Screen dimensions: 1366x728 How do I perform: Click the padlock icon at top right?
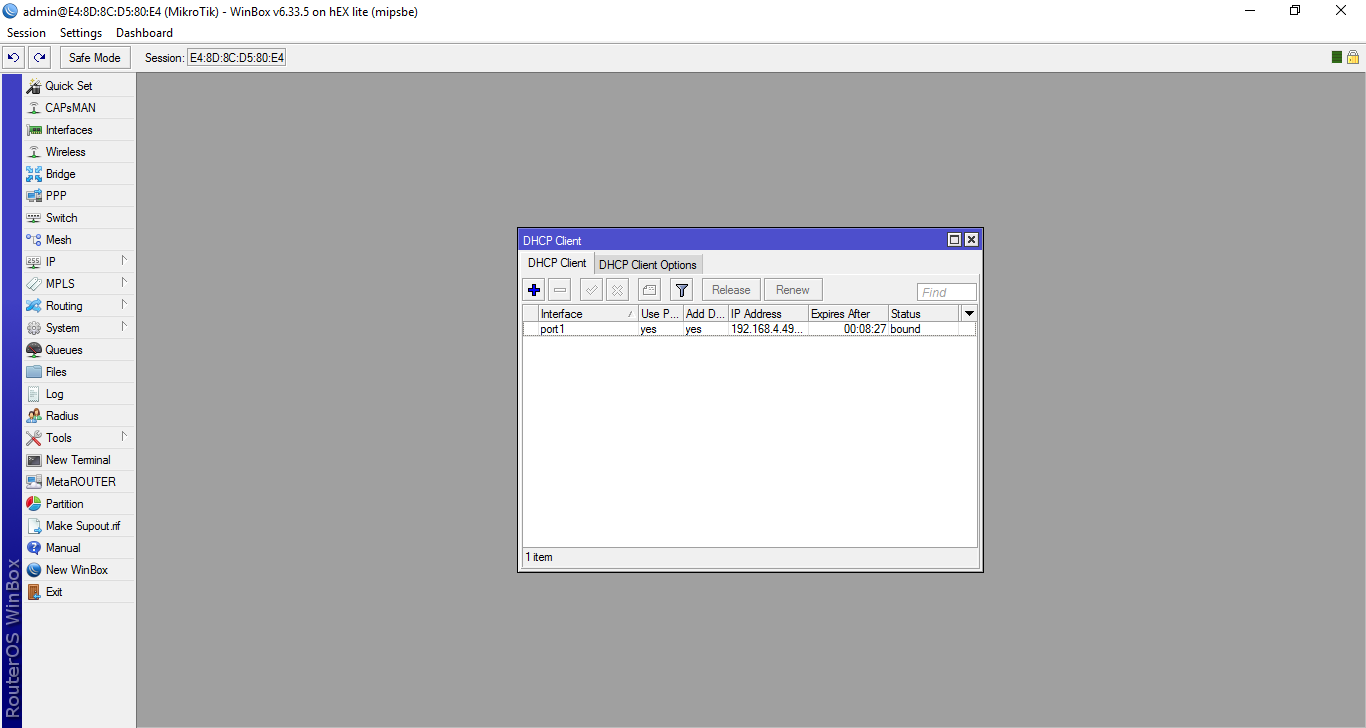pos(1352,57)
